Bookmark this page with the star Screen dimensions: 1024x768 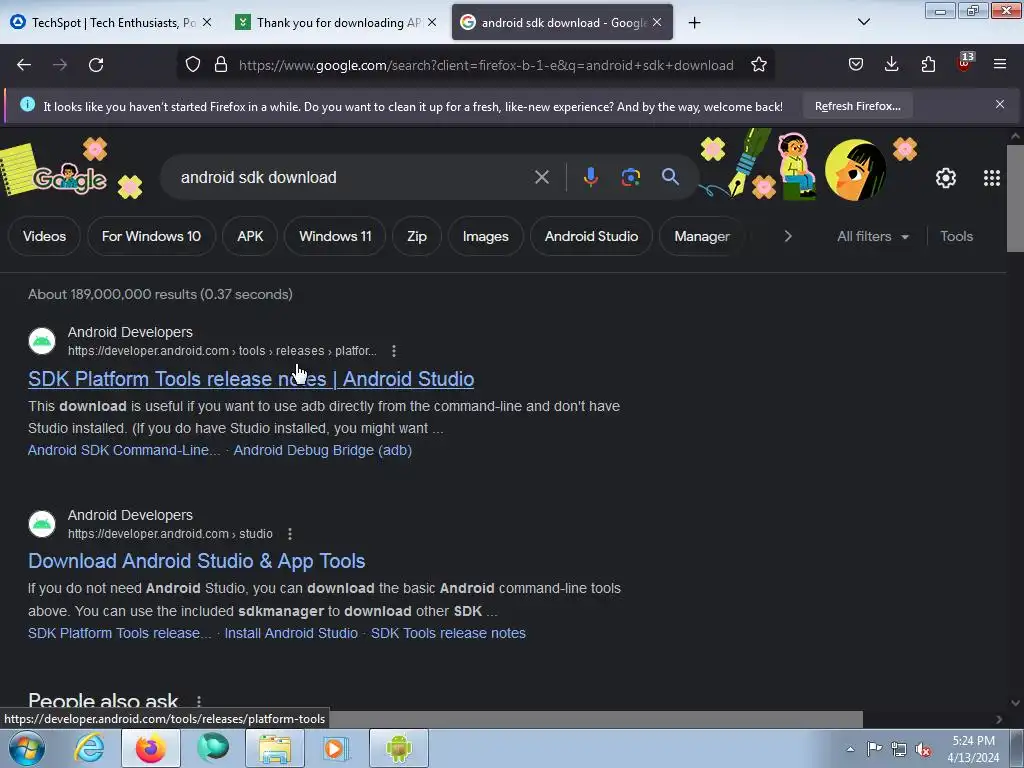pyautogui.click(x=759, y=65)
